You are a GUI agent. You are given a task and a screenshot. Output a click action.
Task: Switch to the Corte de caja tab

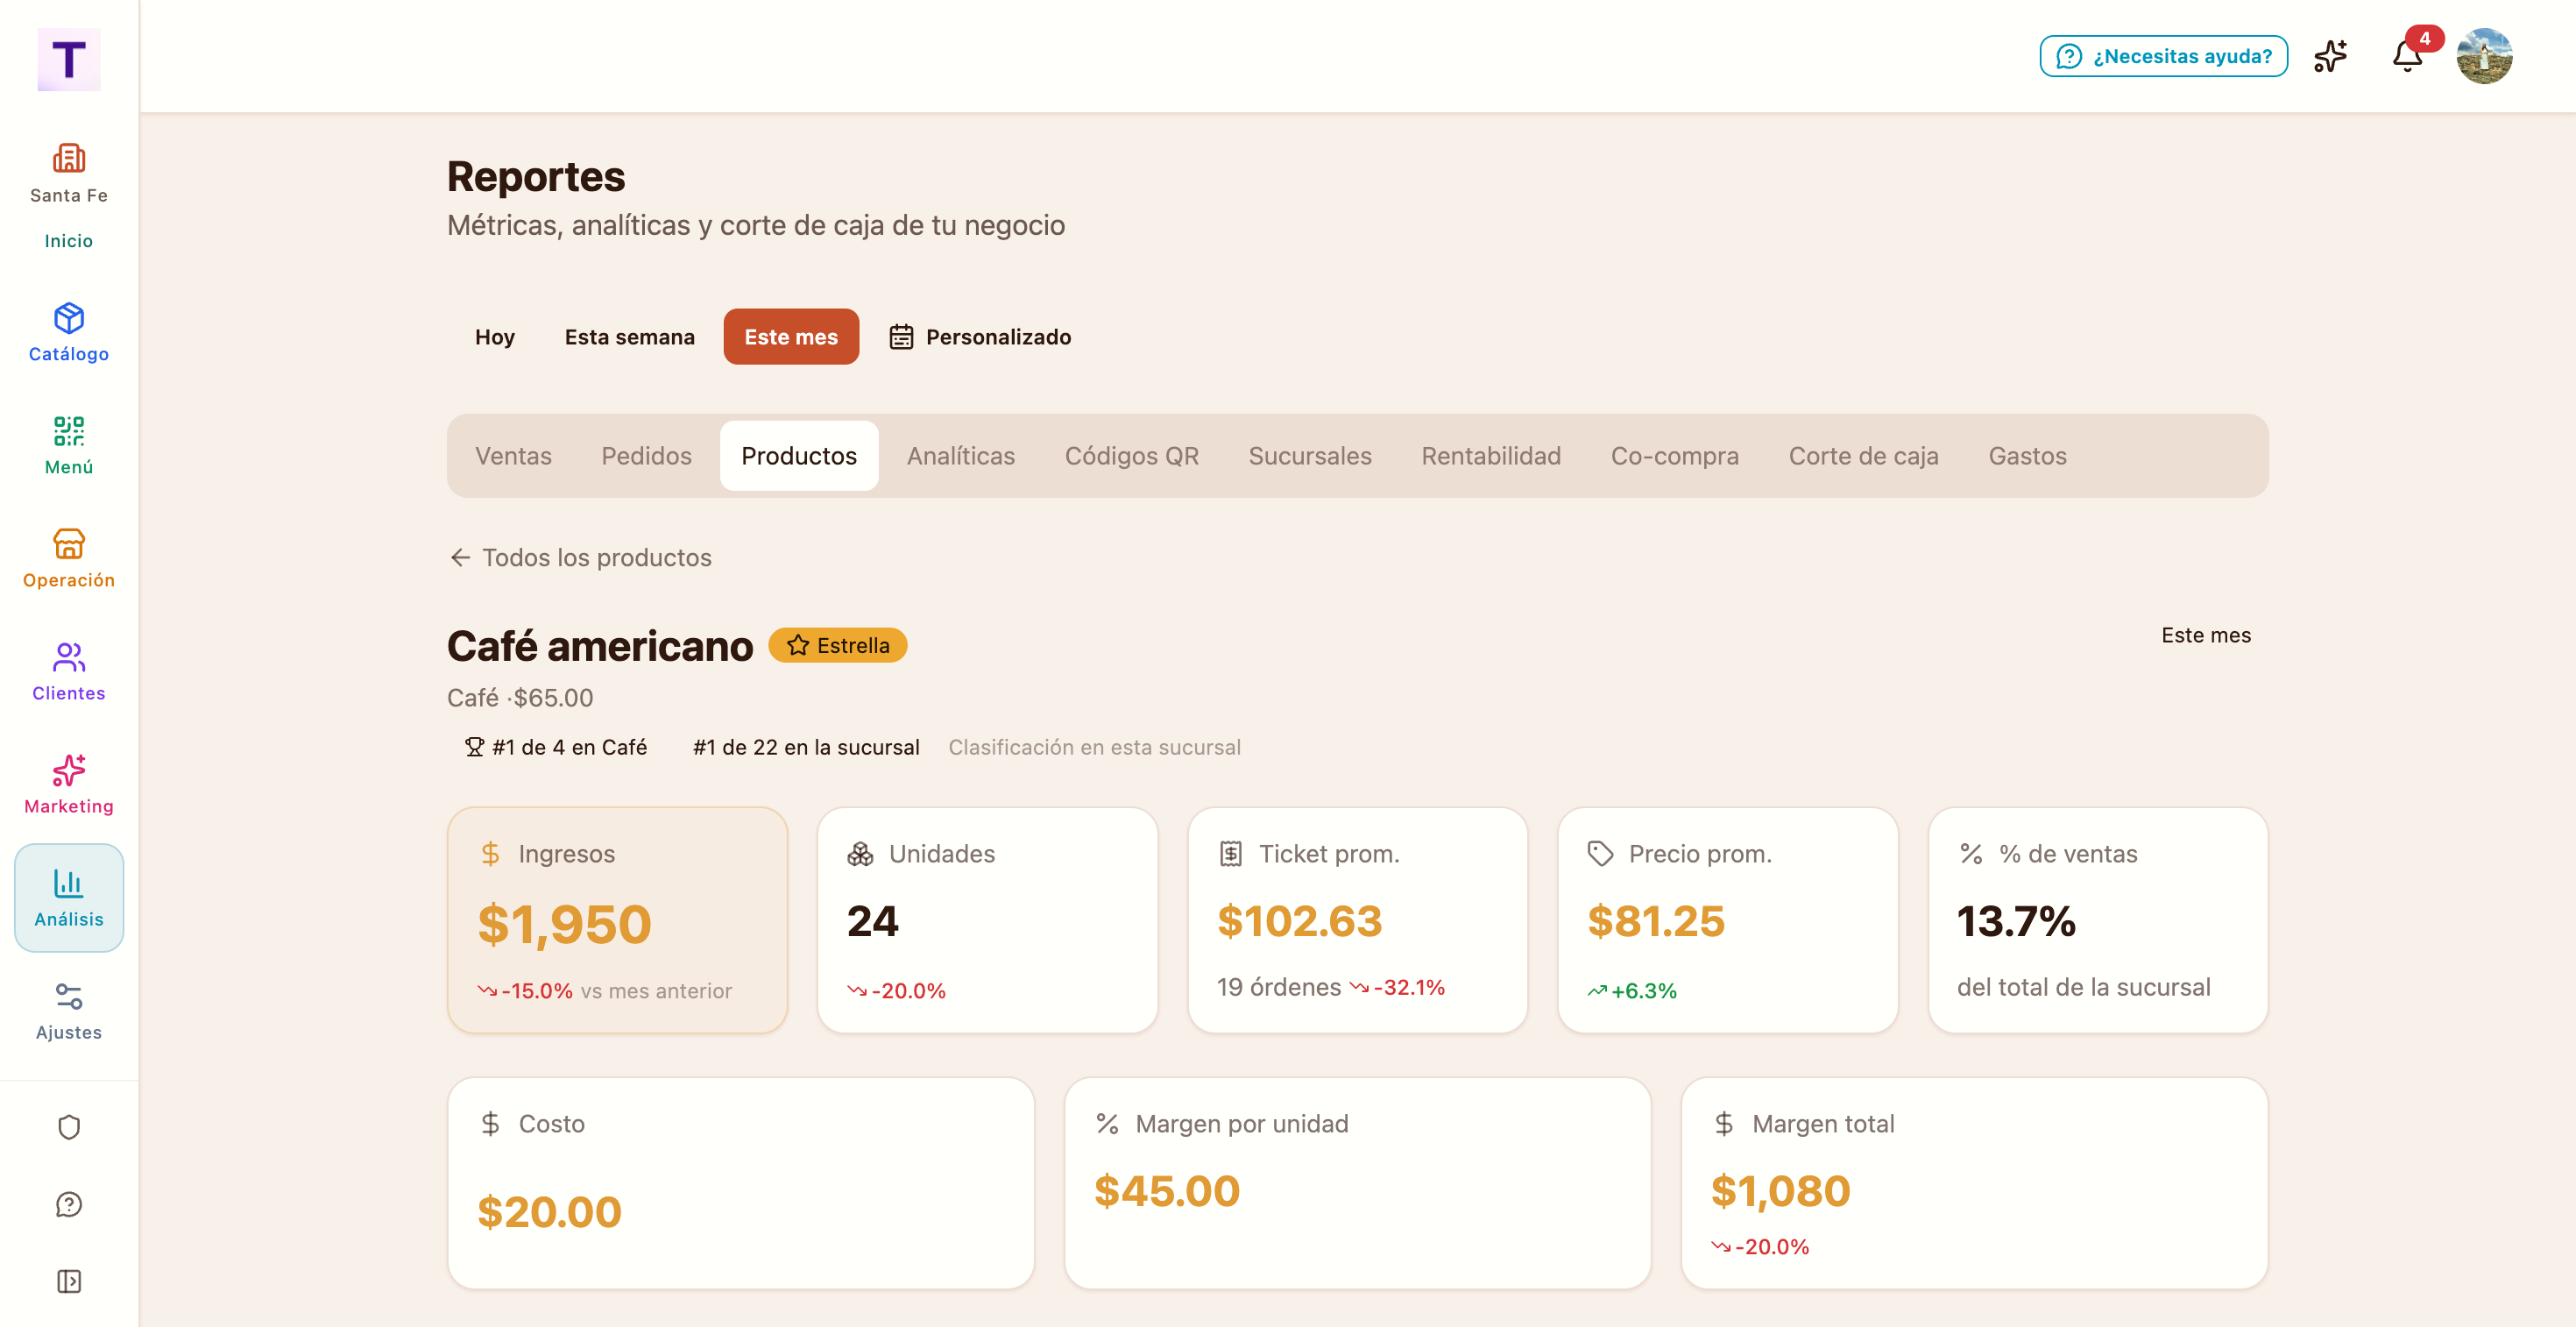[1863, 456]
